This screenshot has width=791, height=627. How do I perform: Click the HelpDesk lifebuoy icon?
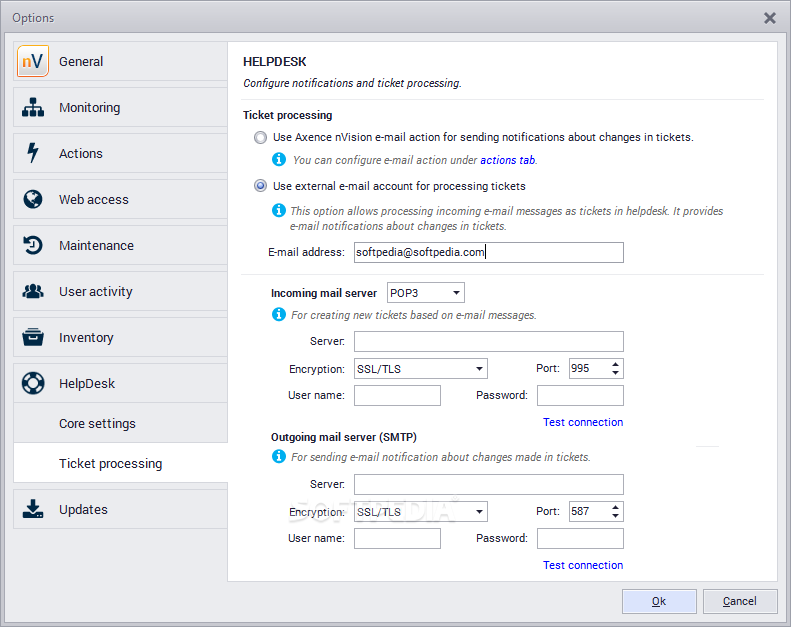click(x=33, y=383)
